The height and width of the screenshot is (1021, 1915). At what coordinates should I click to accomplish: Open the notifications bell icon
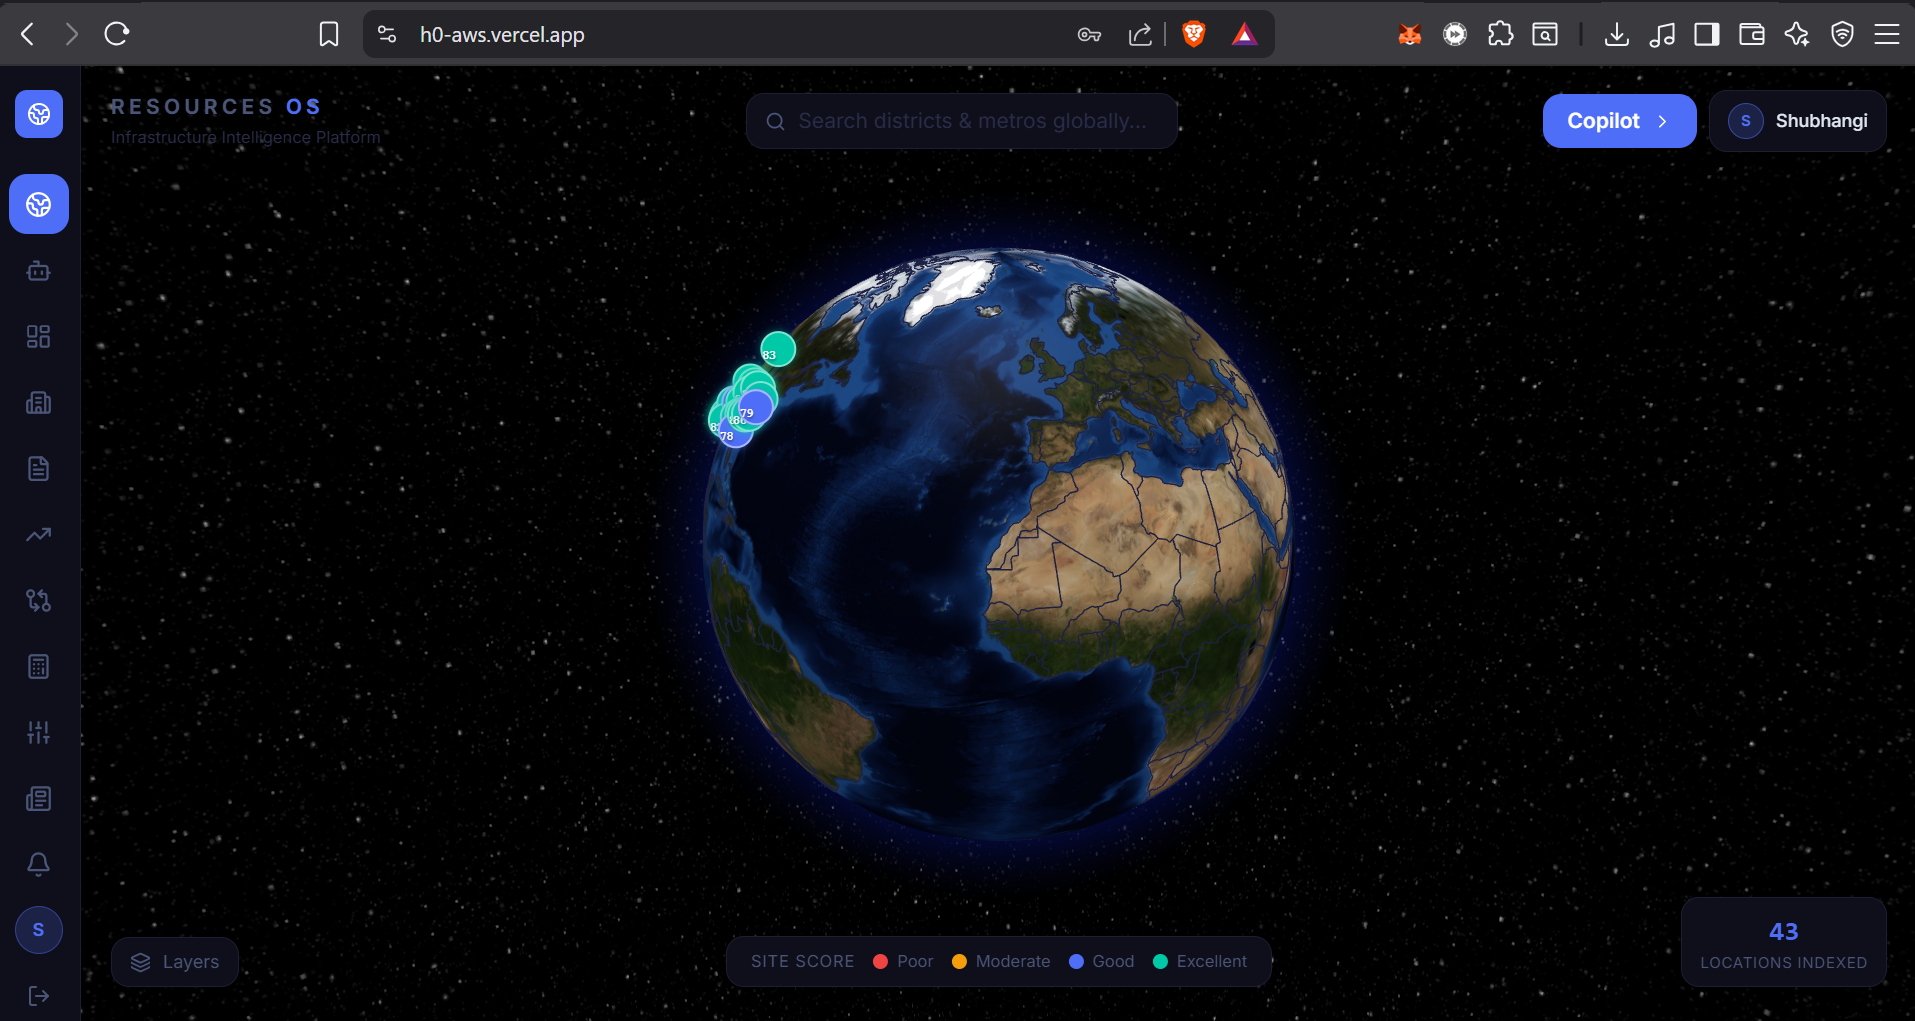pyautogui.click(x=38, y=865)
